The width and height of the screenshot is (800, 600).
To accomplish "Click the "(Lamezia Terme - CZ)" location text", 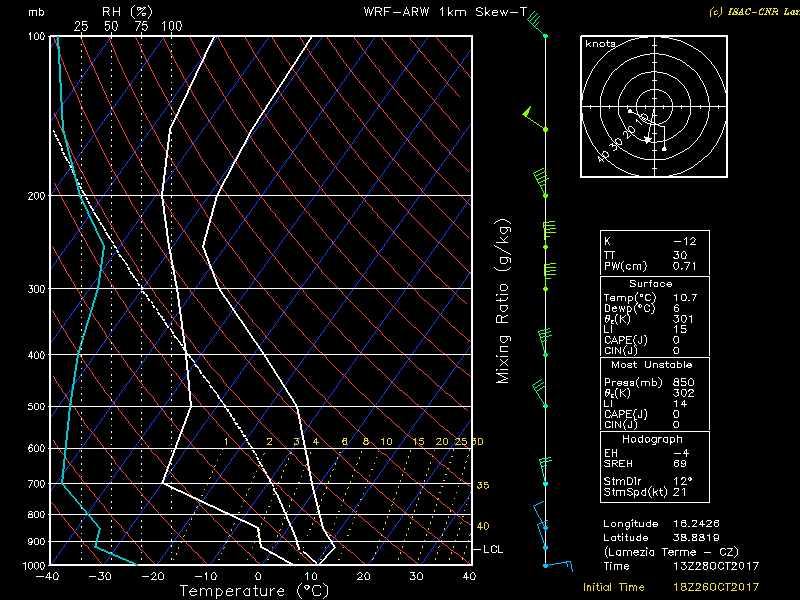I will pos(671,552).
